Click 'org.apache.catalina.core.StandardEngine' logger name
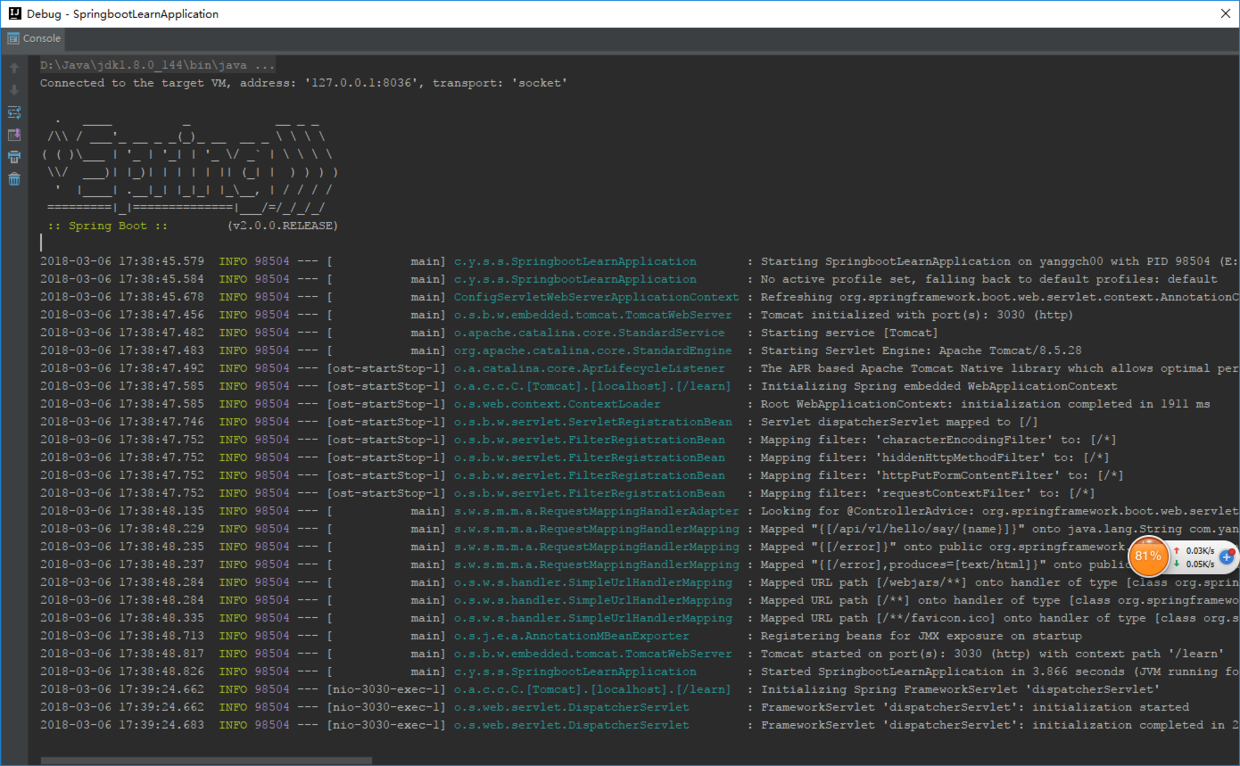The image size is (1240, 766). click(593, 351)
